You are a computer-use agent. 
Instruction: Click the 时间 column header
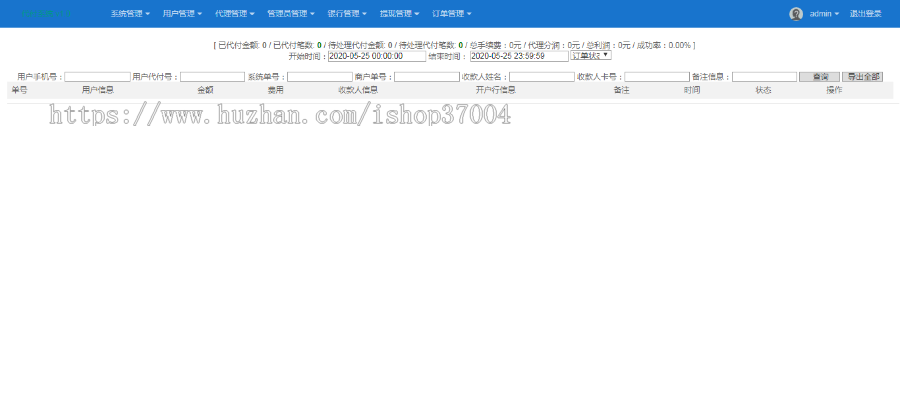coord(692,90)
